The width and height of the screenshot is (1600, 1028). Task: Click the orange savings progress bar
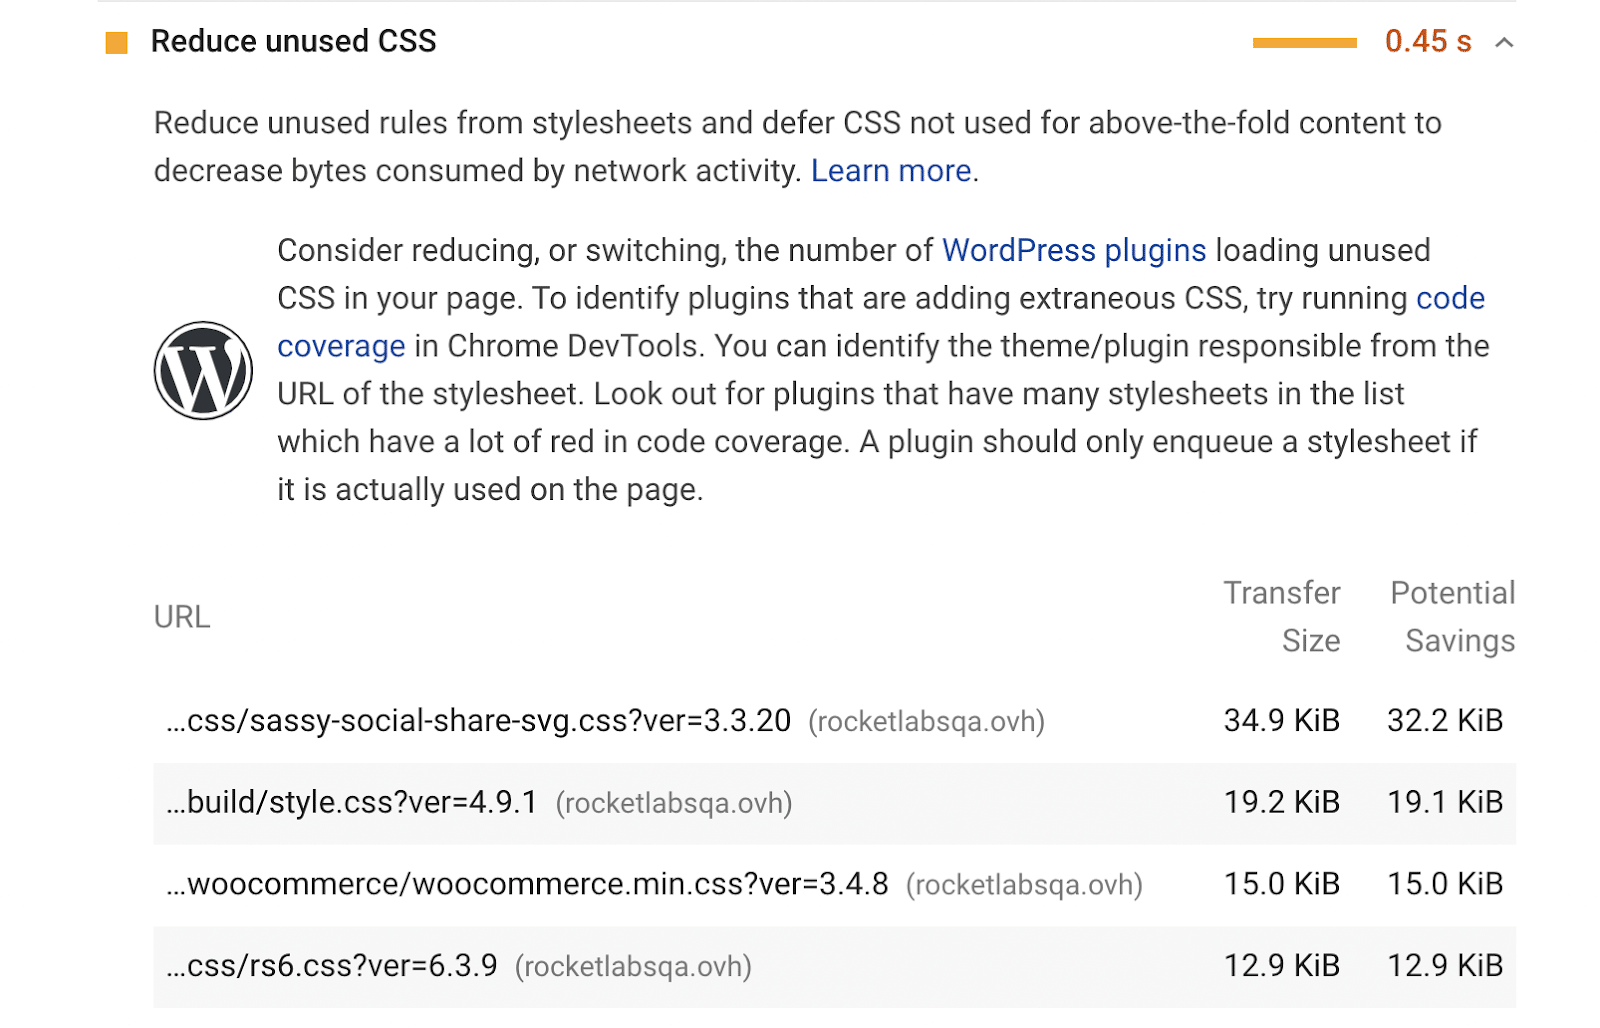(x=1304, y=43)
